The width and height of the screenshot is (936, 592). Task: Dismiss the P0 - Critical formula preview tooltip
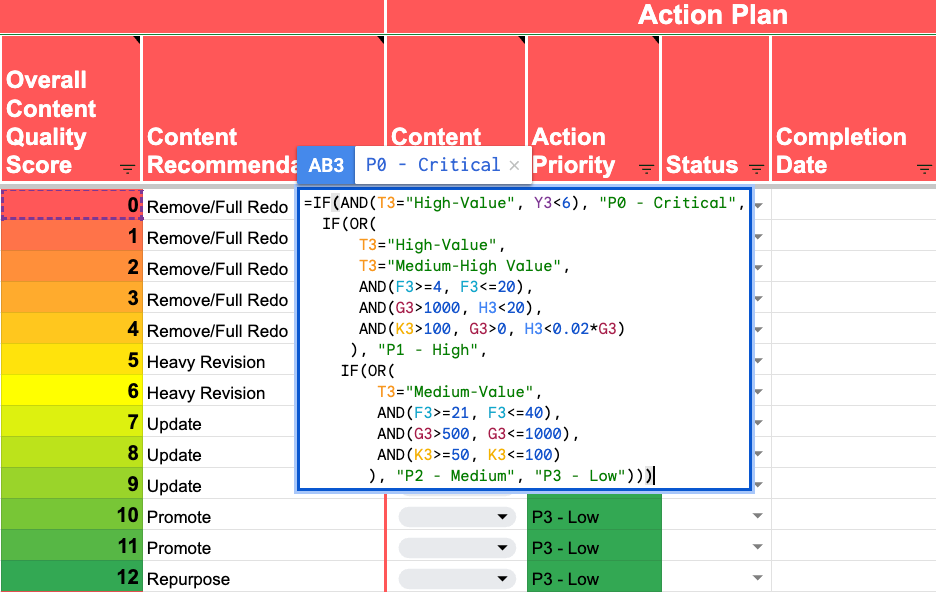click(x=515, y=166)
